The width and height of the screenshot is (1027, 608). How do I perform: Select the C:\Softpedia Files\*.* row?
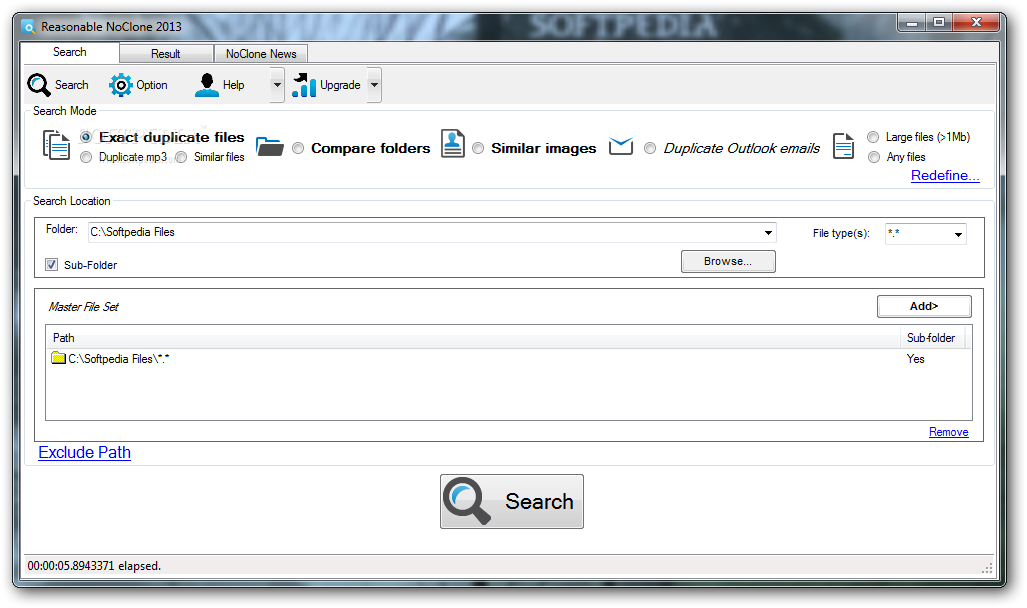click(x=508, y=358)
